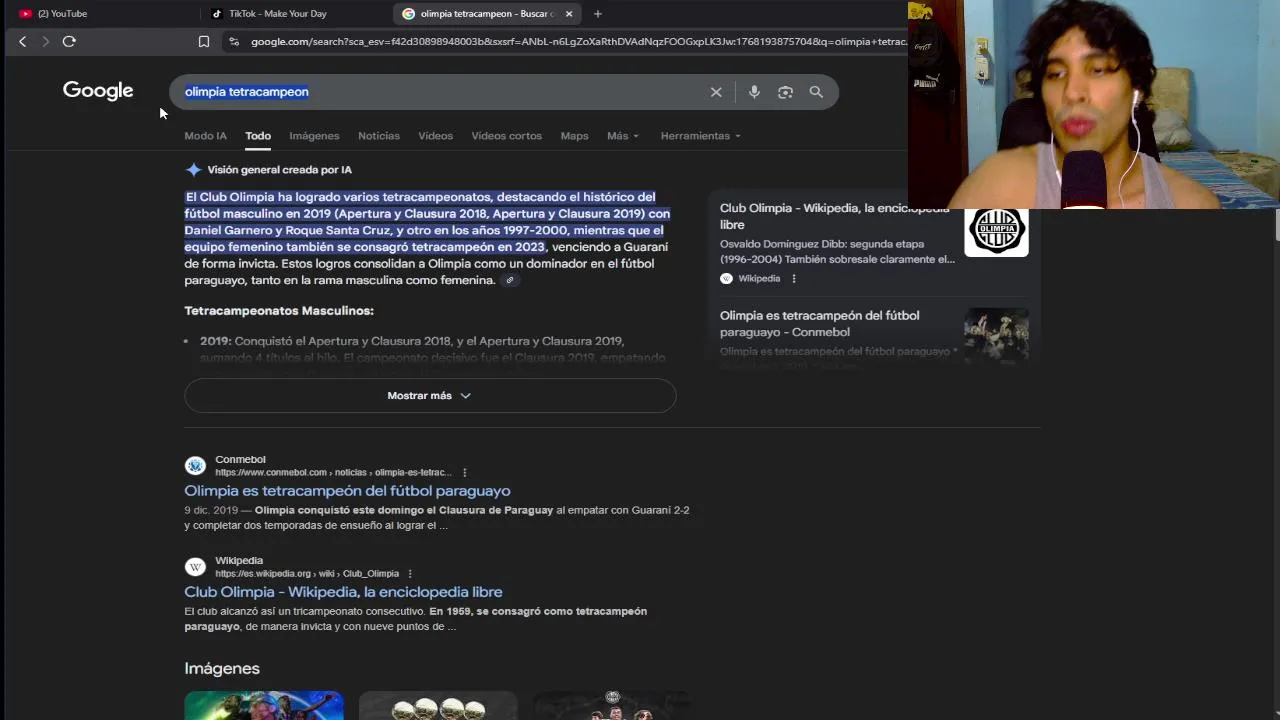
Task: Open Conmebol tetracampeón source card title
Action: click(819, 323)
